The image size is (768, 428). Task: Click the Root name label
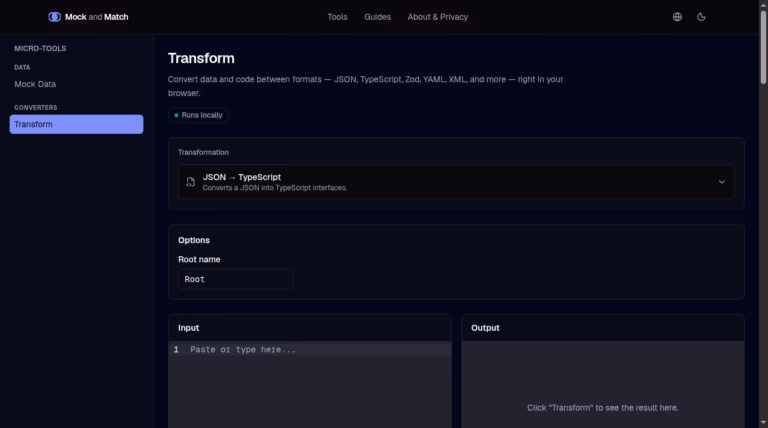pyautogui.click(x=199, y=260)
